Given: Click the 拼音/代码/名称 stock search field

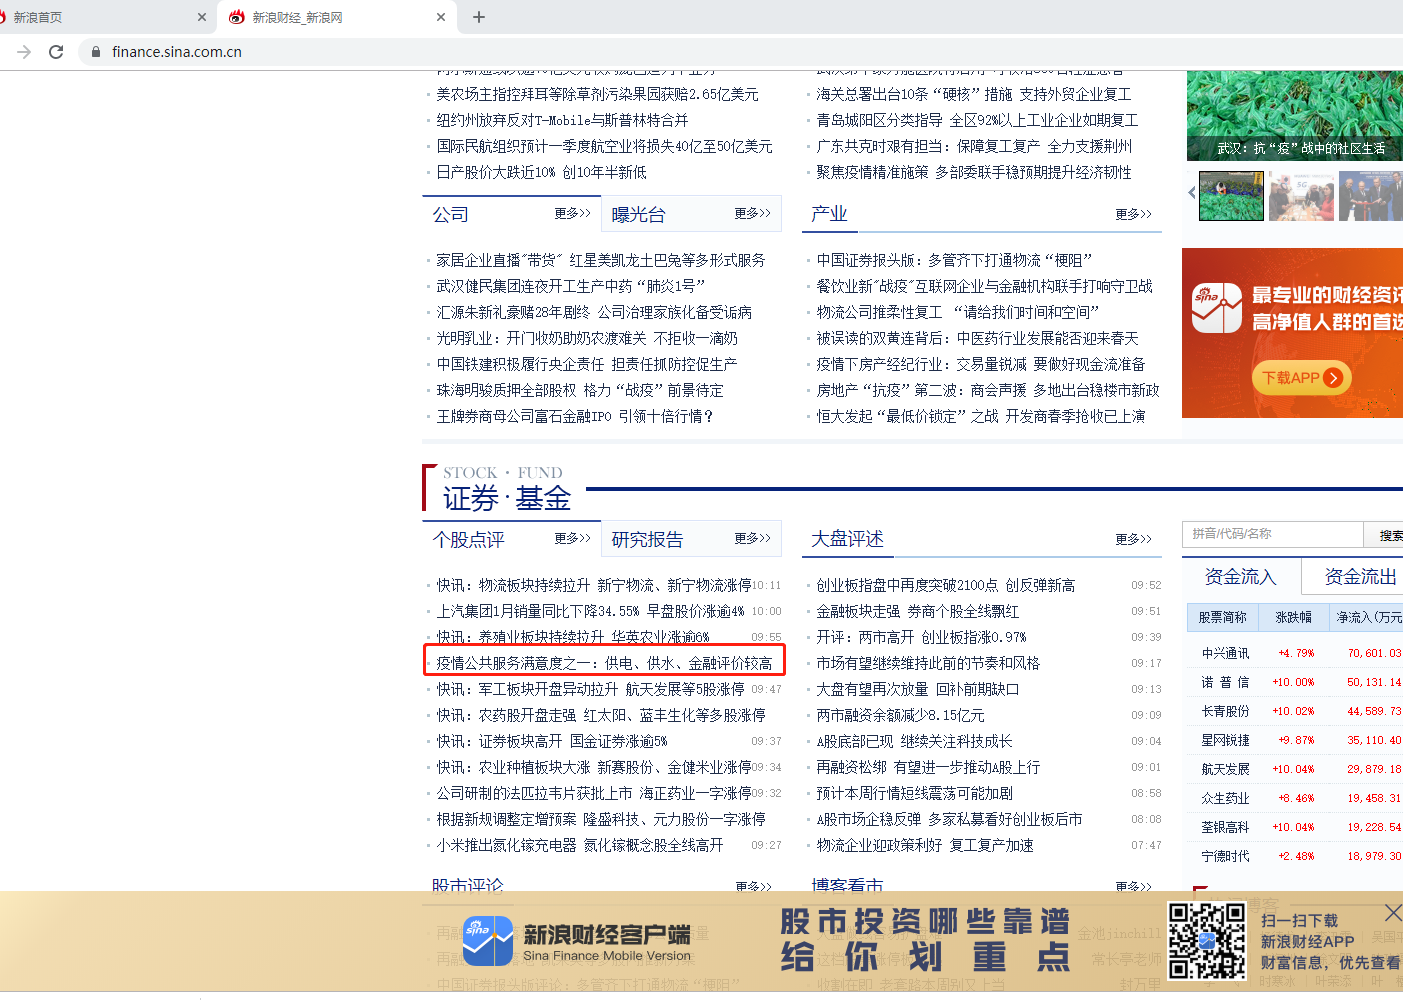Looking at the screenshot, I should click(x=1272, y=534).
